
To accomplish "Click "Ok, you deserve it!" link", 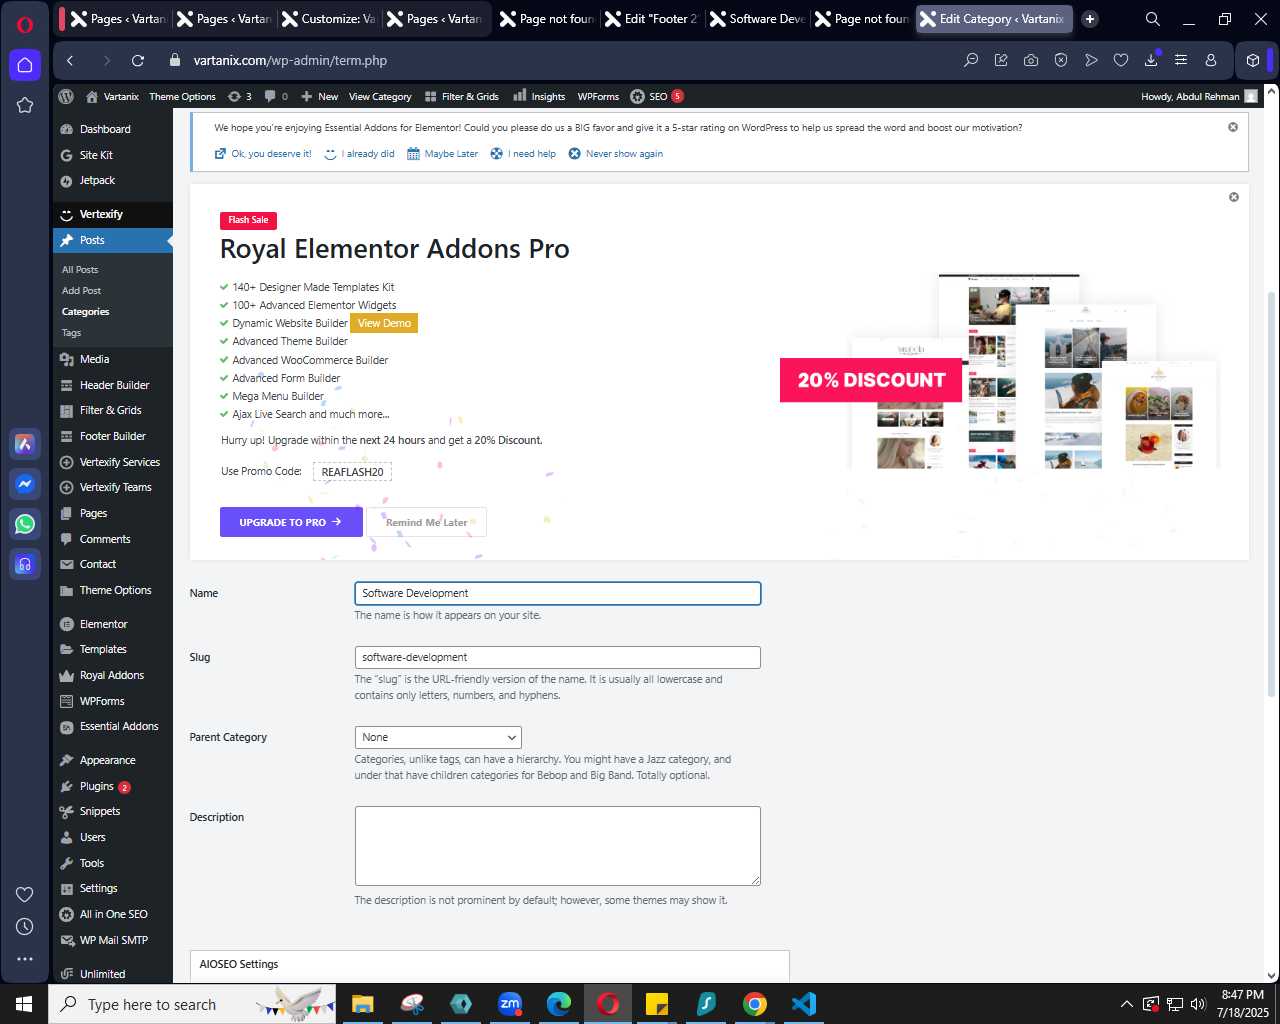I will coord(263,154).
